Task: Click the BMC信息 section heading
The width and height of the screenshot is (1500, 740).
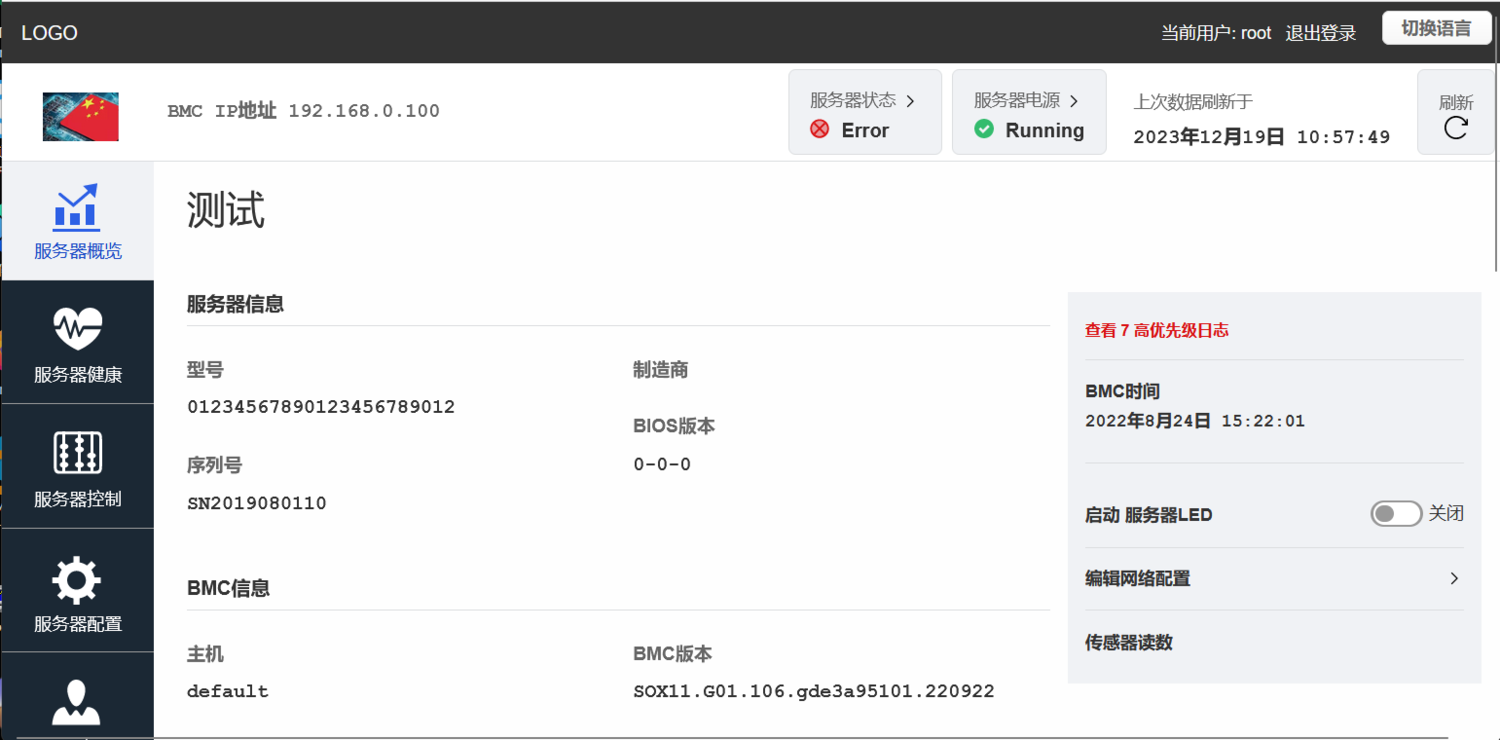Action: pyautogui.click(x=228, y=588)
